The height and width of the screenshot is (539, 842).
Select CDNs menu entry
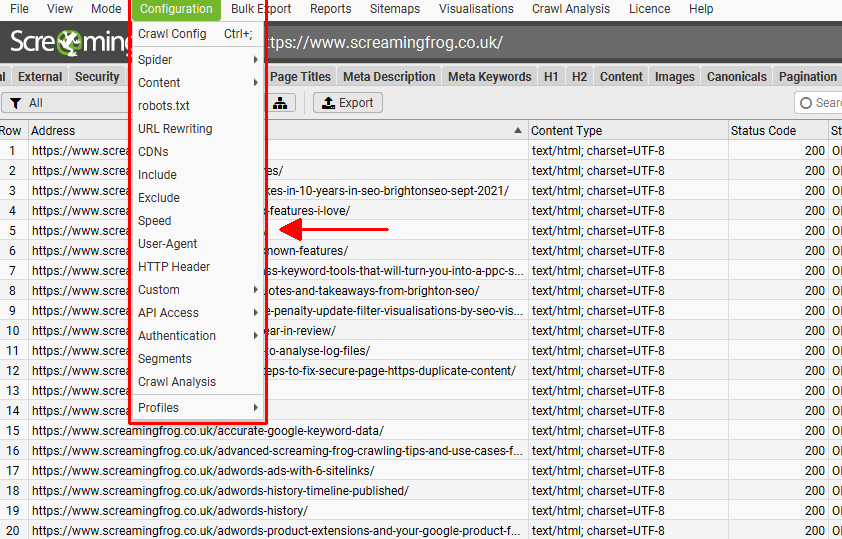[197, 152]
